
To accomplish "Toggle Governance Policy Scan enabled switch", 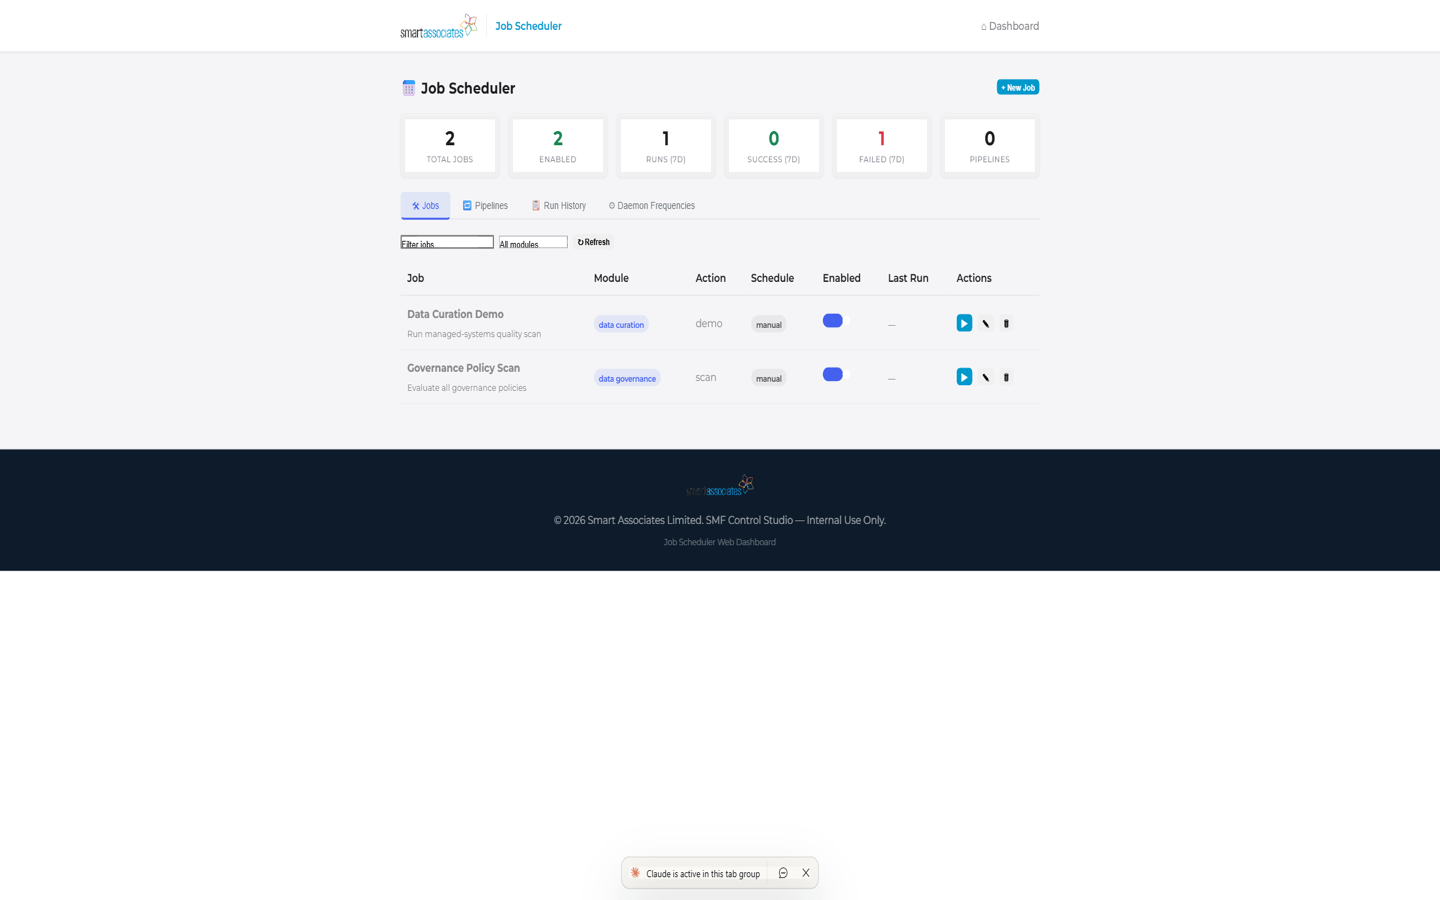I will coord(833,375).
